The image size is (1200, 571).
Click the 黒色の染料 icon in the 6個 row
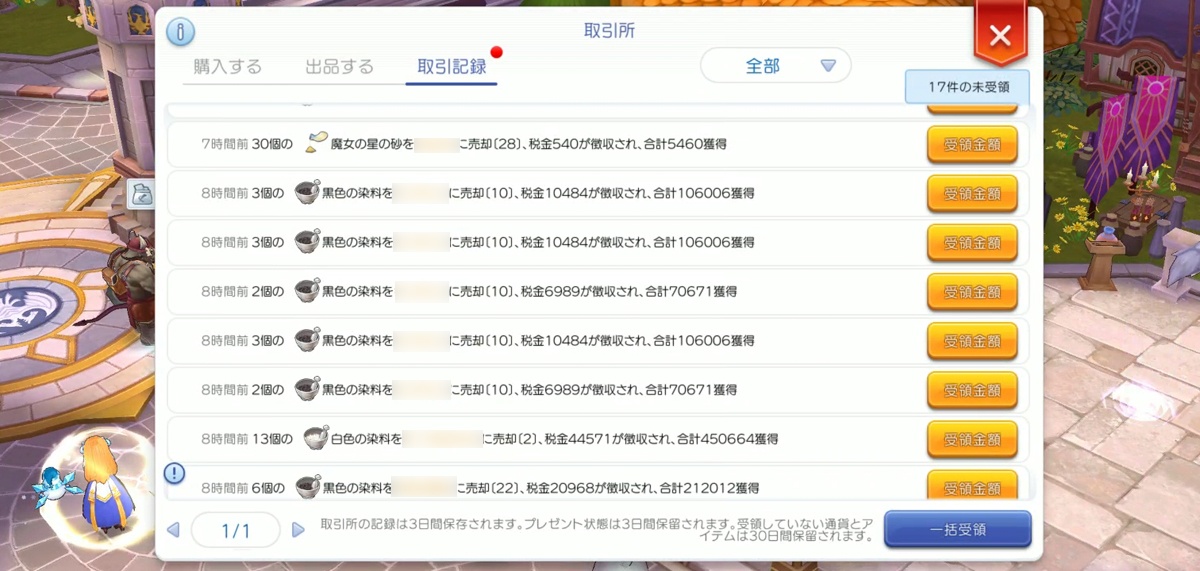308,487
